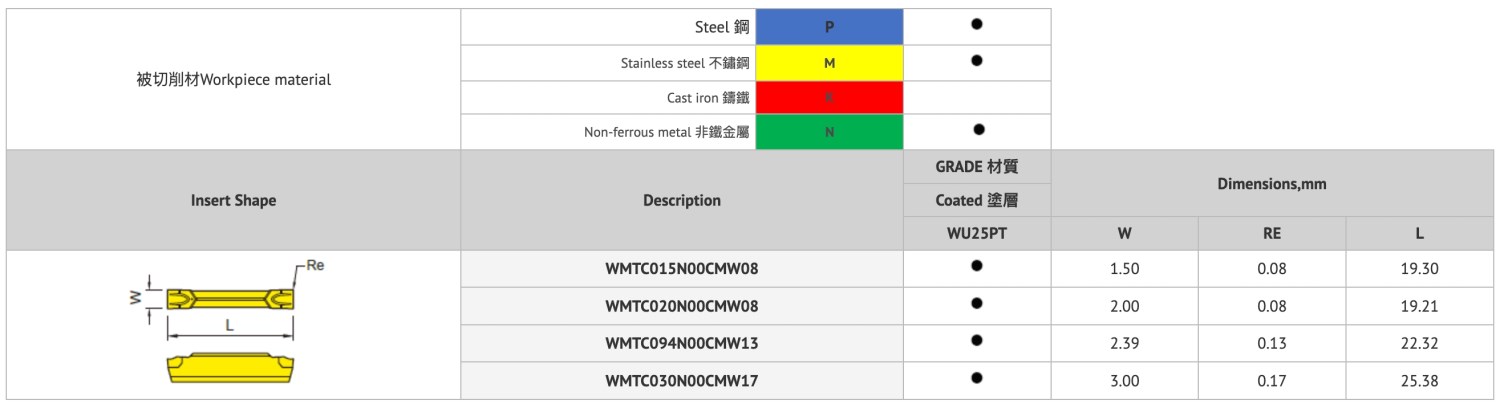This screenshot has height=408, width=1500.
Task: Click the black dot in Stainless steel row
Action: point(977,60)
